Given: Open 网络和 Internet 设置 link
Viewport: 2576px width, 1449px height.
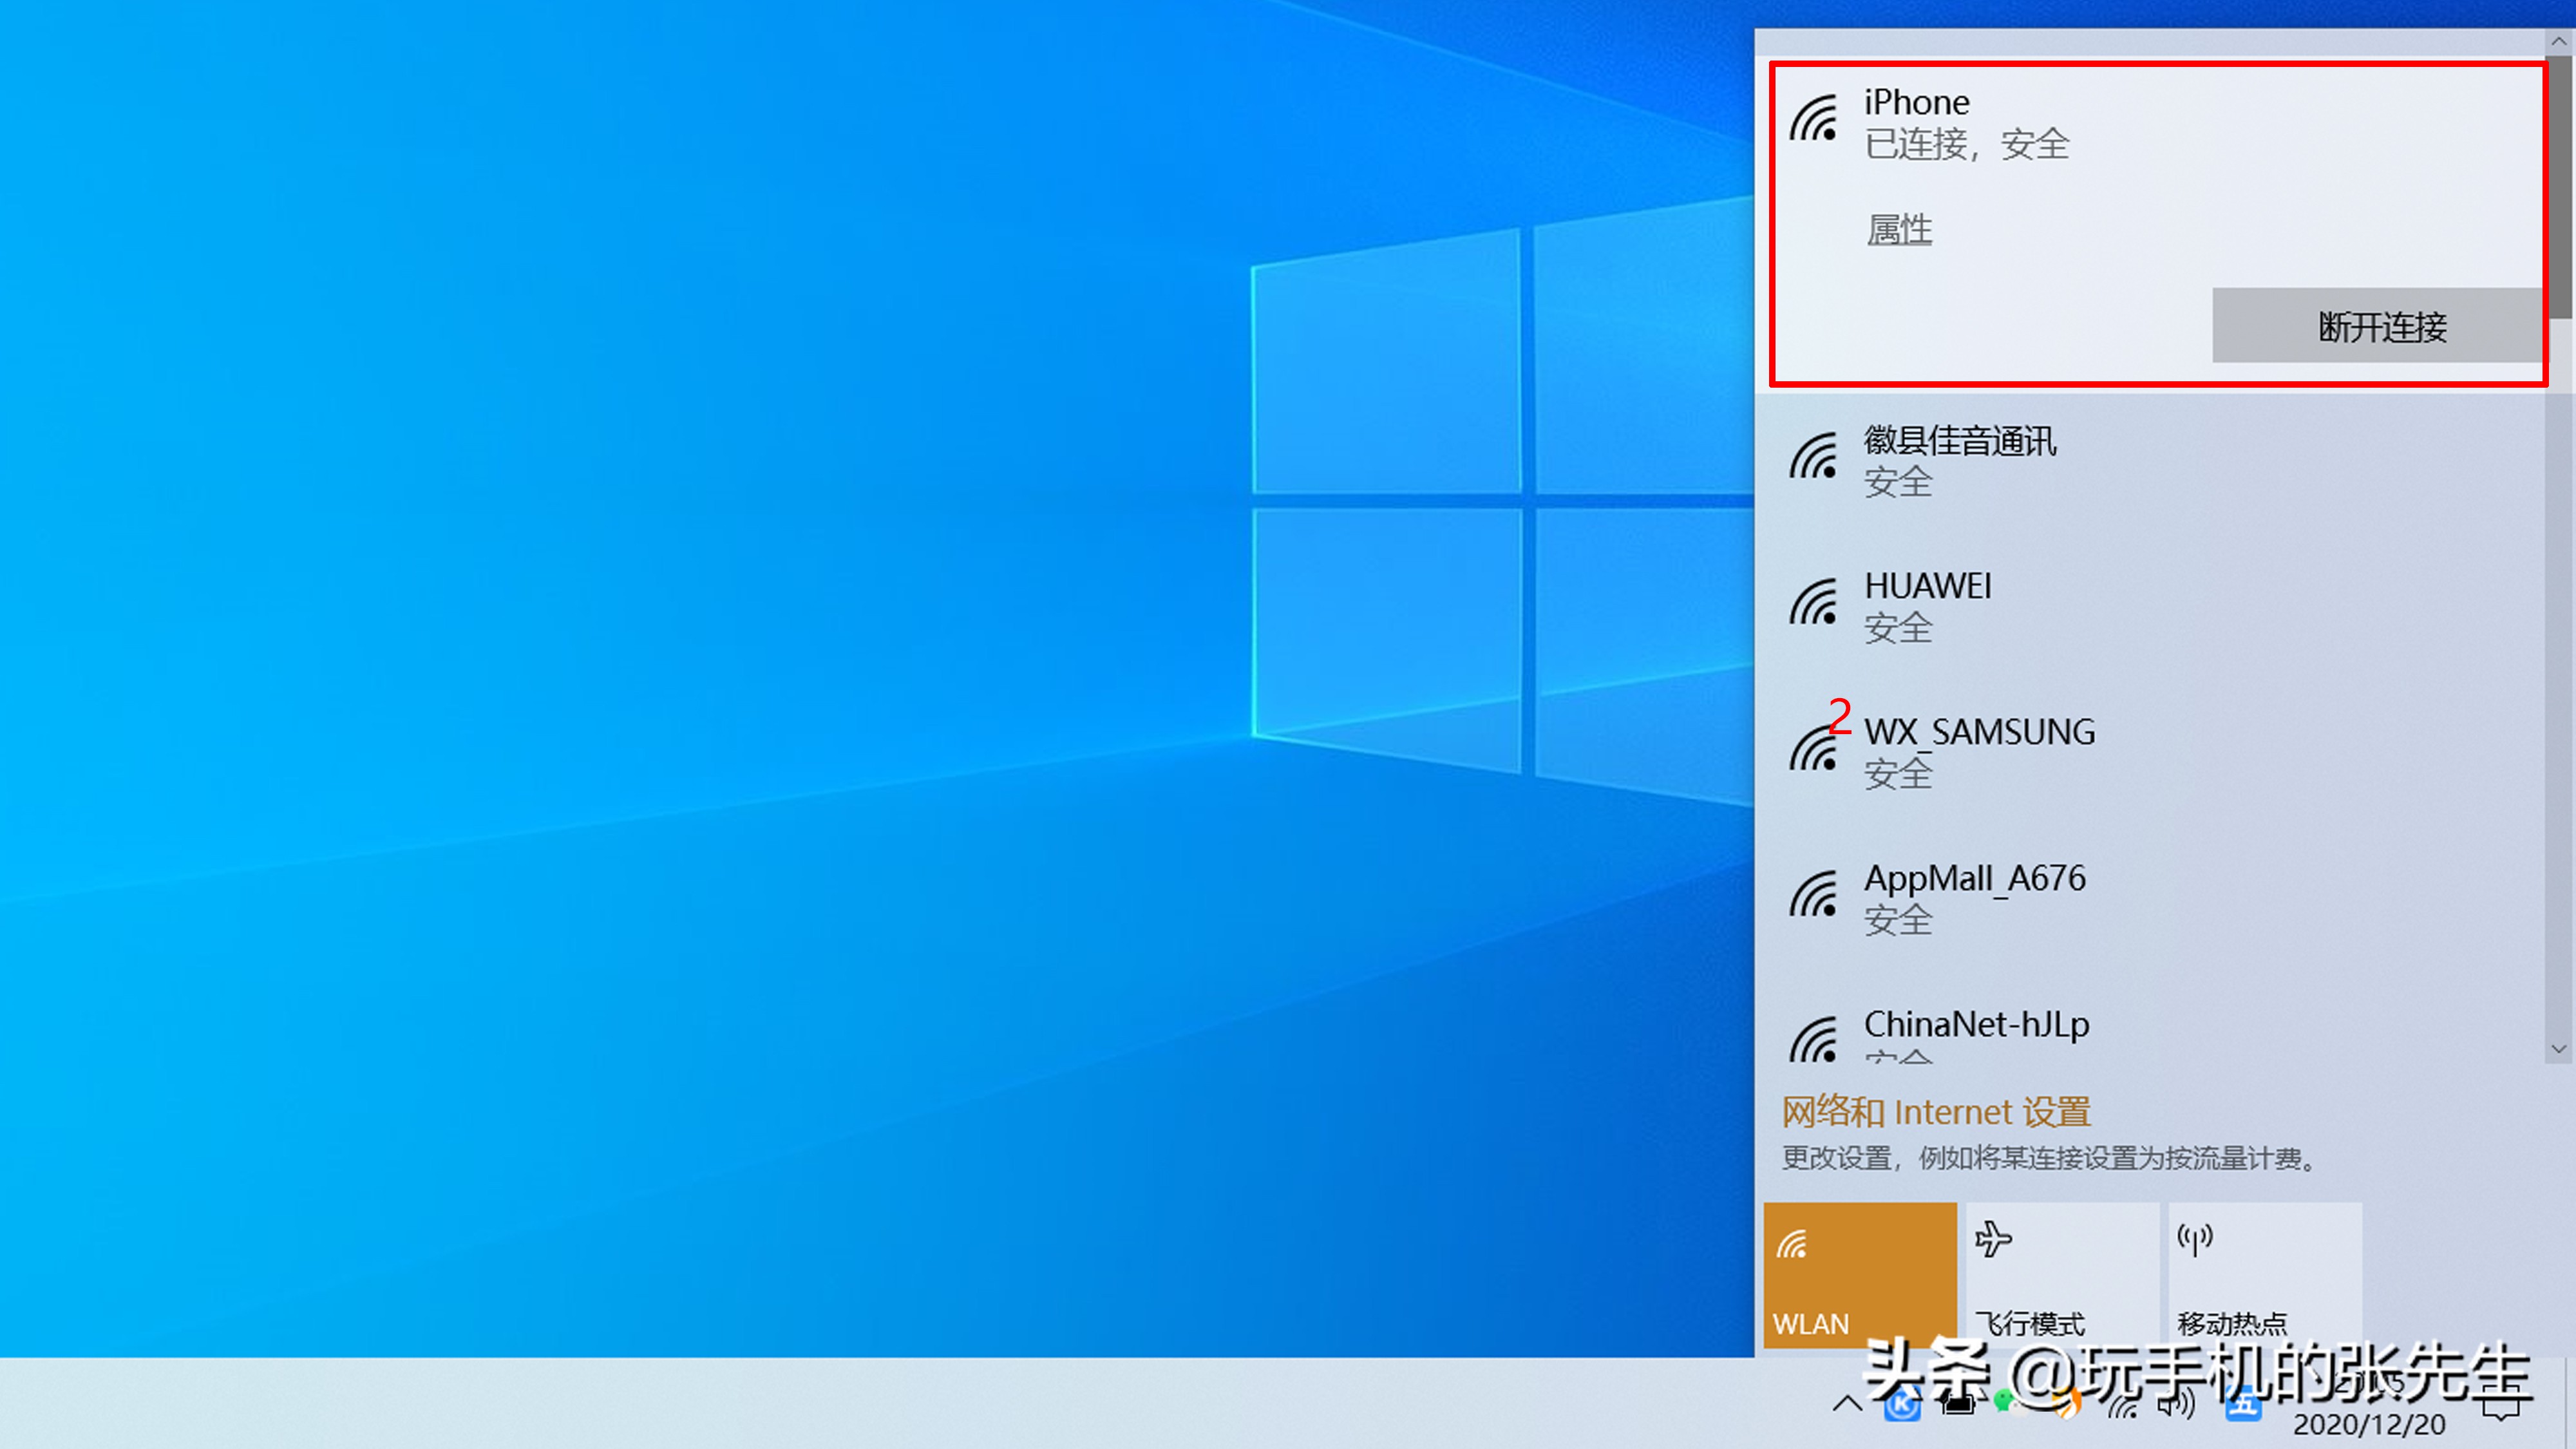Looking at the screenshot, I should click(x=1936, y=1112).
